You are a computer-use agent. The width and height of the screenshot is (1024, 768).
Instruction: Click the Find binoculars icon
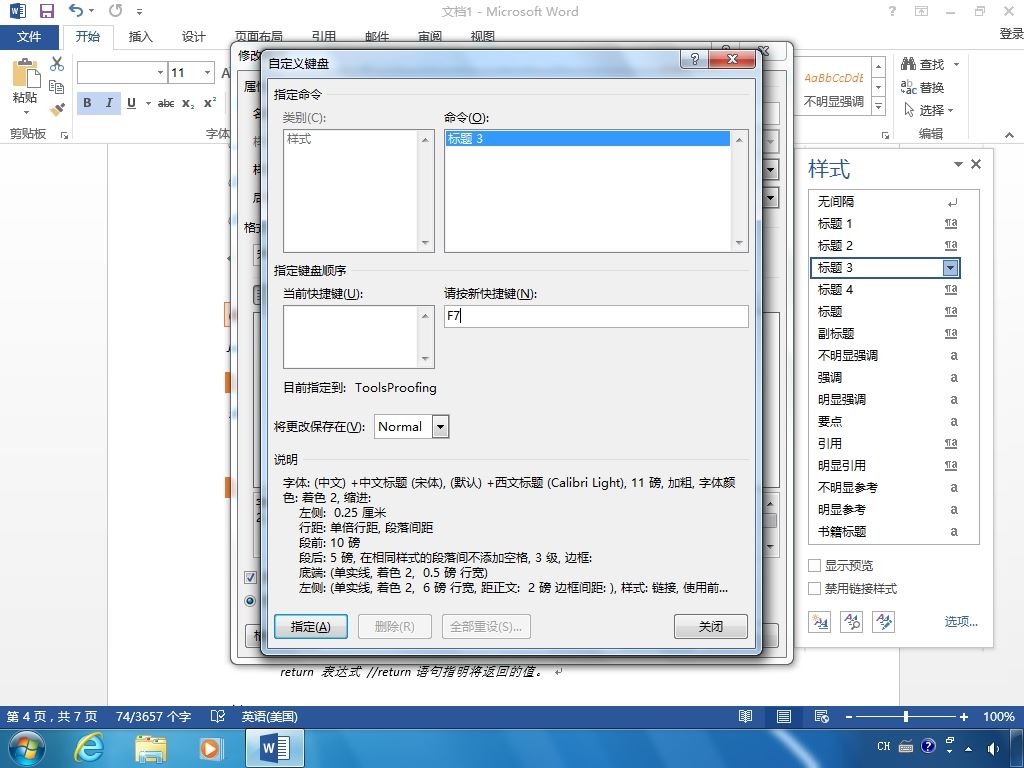coord(908,64)
